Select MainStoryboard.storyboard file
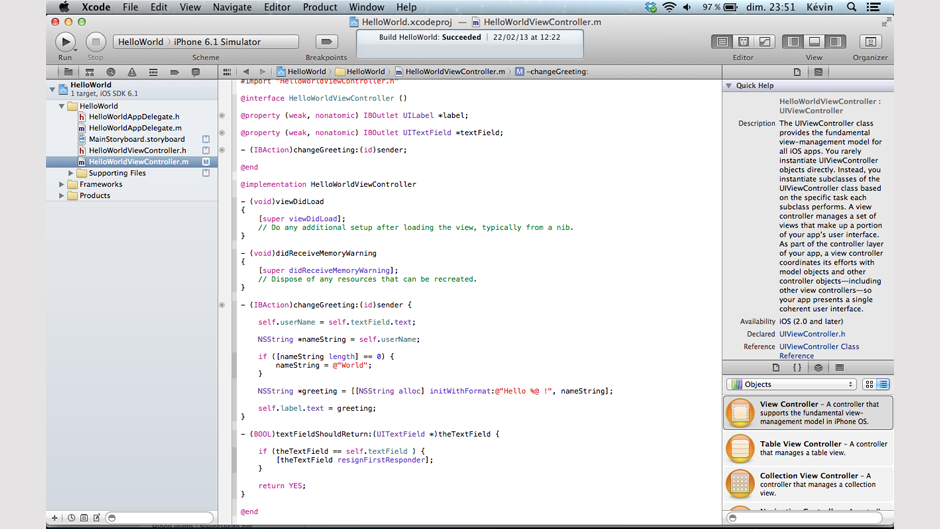 (x=137, y=139)
